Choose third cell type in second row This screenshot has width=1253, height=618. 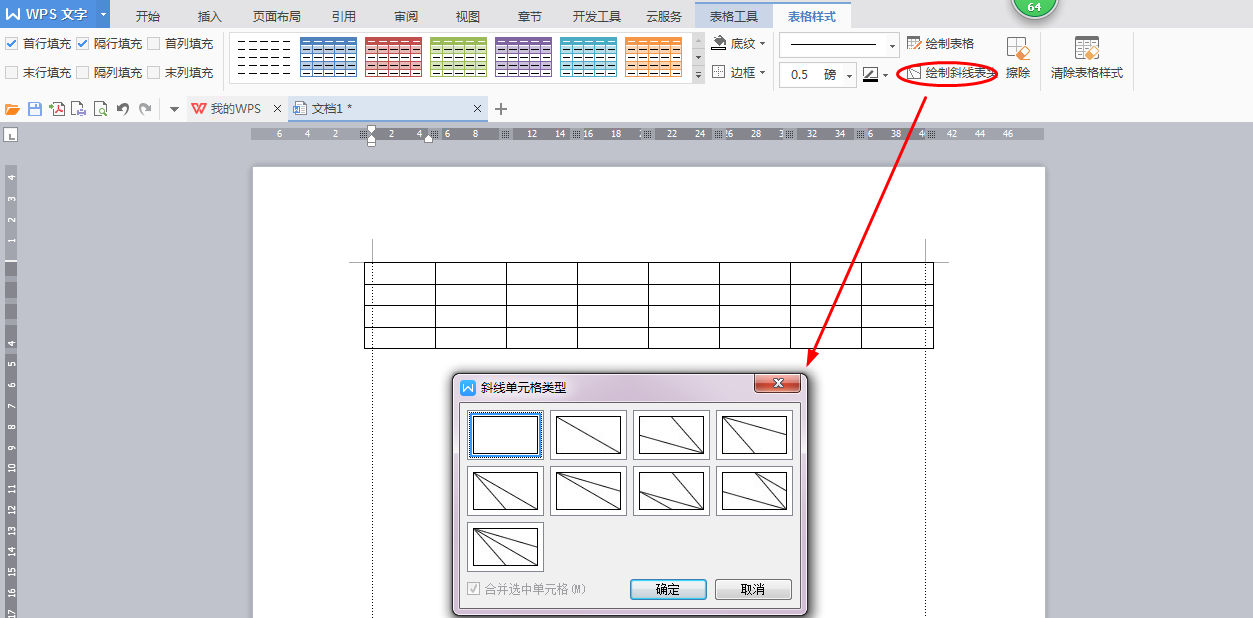(671, 491)
